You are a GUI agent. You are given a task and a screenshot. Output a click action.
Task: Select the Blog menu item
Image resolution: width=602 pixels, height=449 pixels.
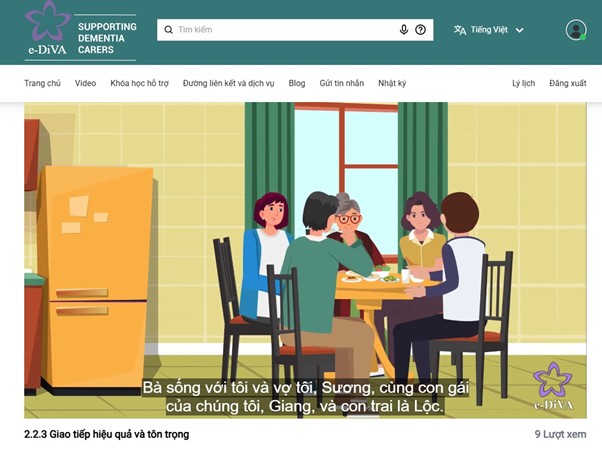(297, 83)
